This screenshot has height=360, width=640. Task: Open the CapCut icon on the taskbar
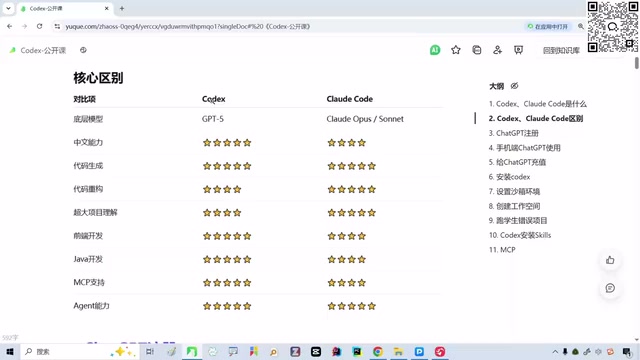(316, 351)
